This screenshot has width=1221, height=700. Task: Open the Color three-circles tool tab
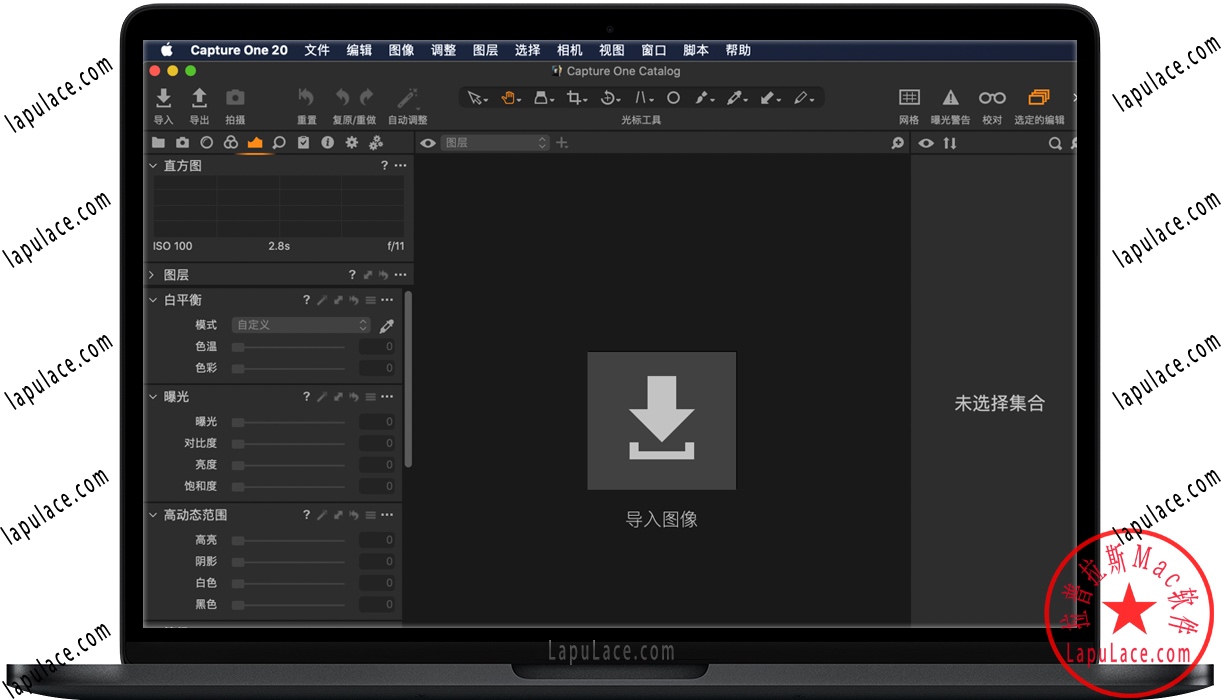tap(230, 143)
